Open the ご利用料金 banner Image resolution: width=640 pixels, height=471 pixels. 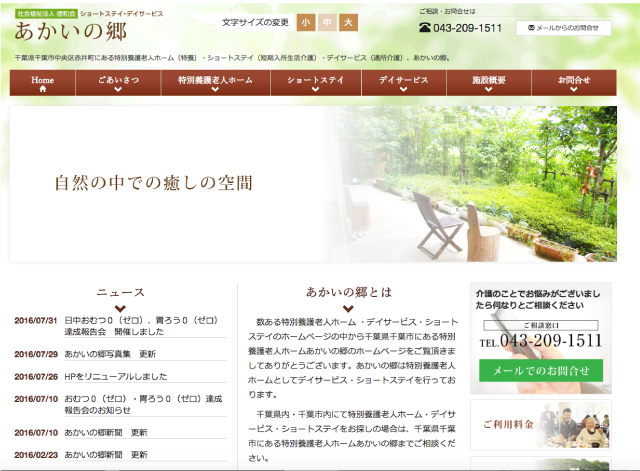click(541, 424)
